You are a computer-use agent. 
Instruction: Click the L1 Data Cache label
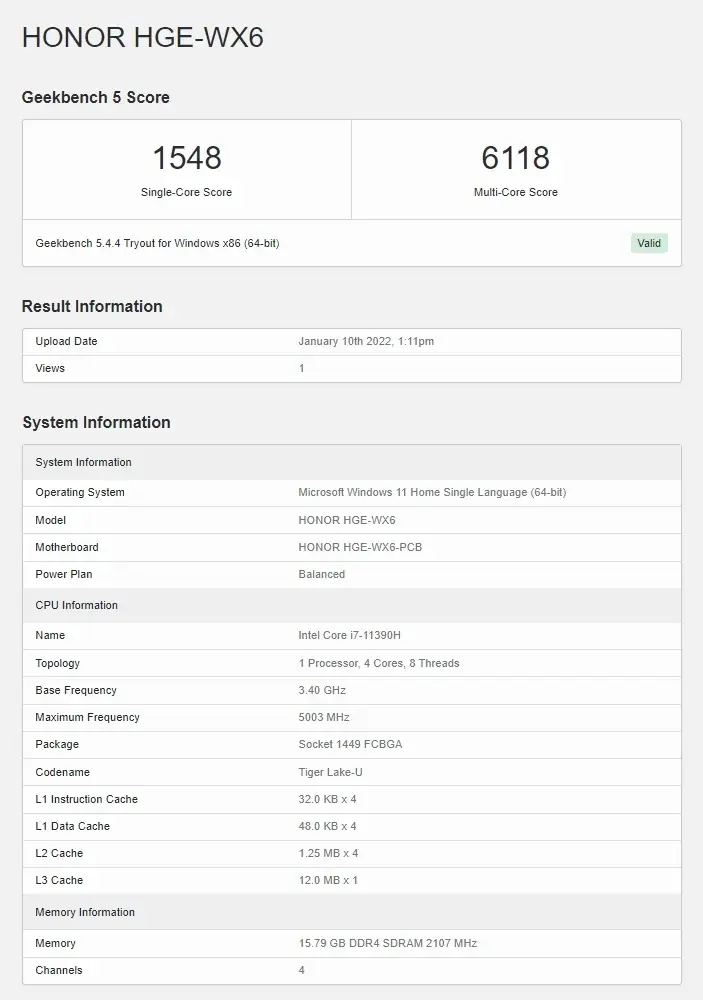coord(73,826)
